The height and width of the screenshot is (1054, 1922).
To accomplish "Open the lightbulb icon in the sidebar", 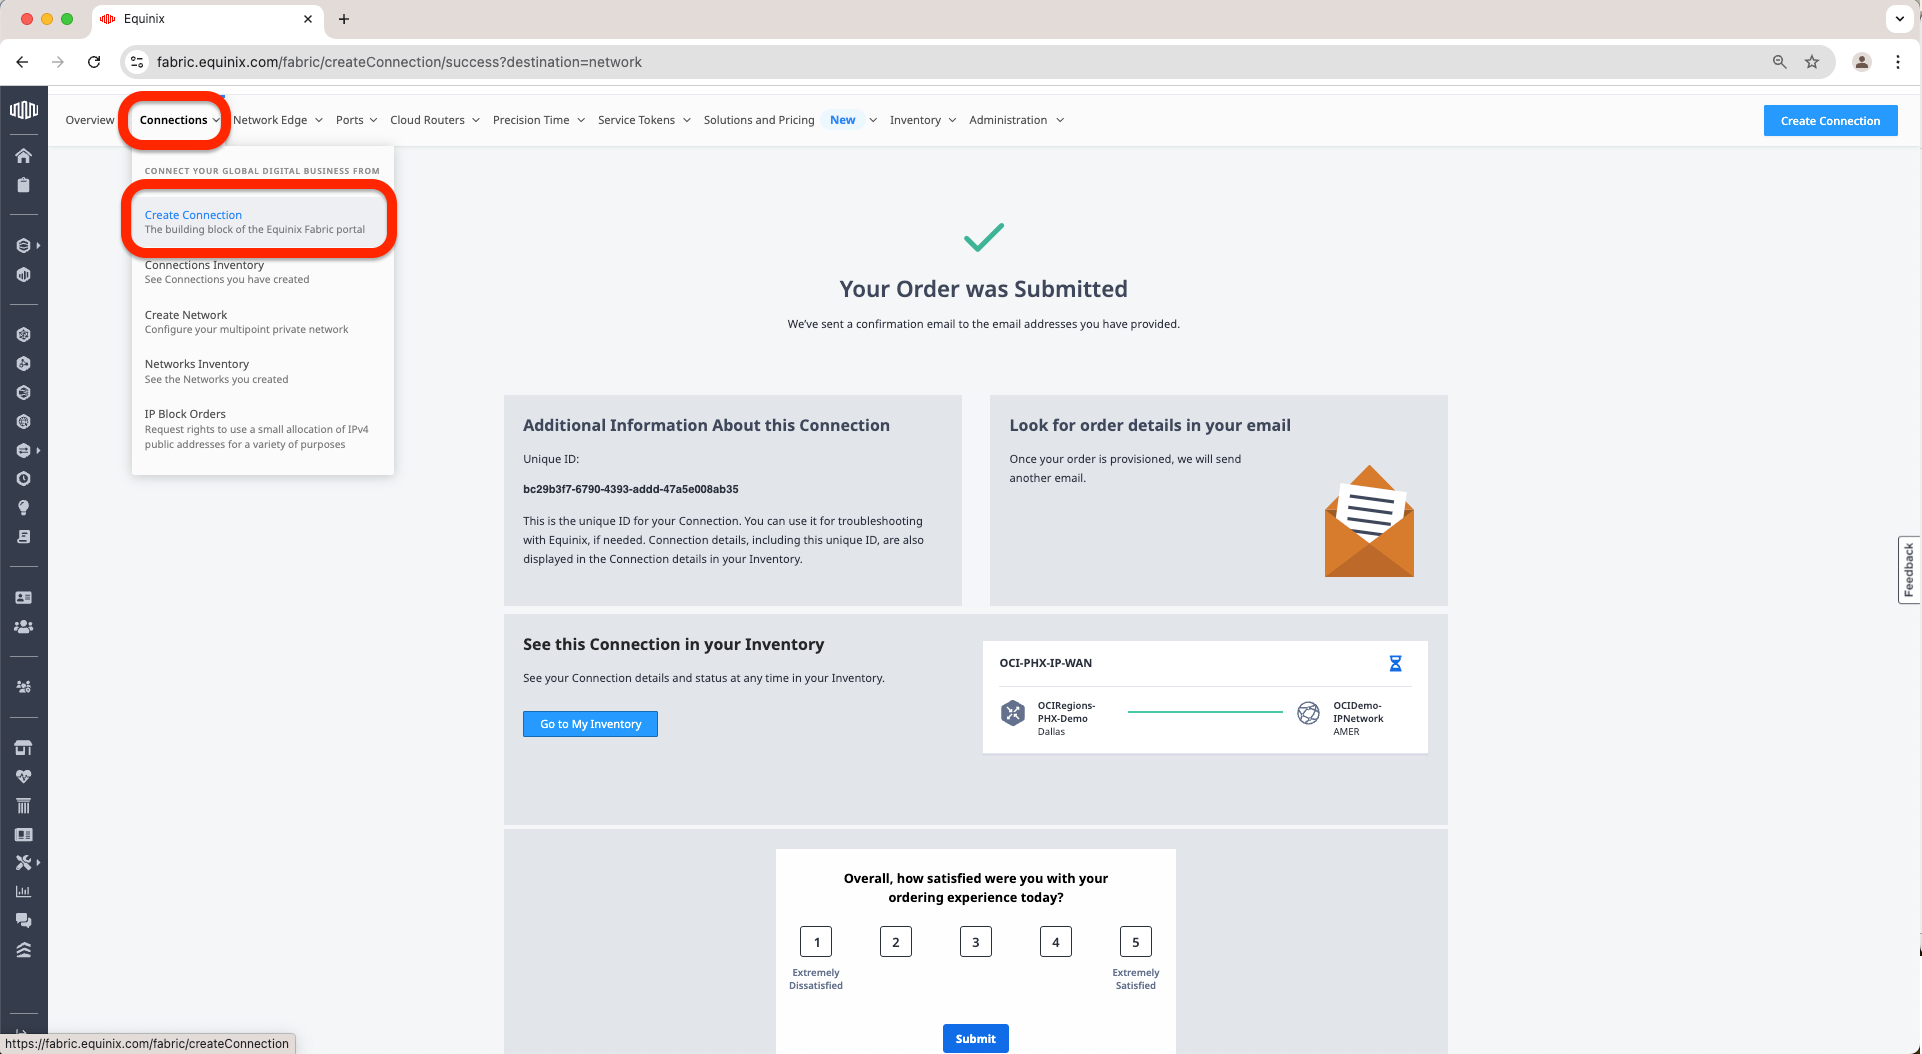I will pos(24,508).
